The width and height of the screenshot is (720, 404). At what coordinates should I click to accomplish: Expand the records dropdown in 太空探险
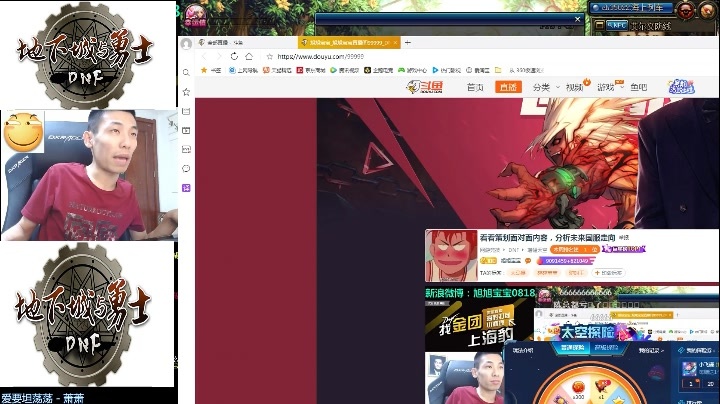tap(651, 350)
